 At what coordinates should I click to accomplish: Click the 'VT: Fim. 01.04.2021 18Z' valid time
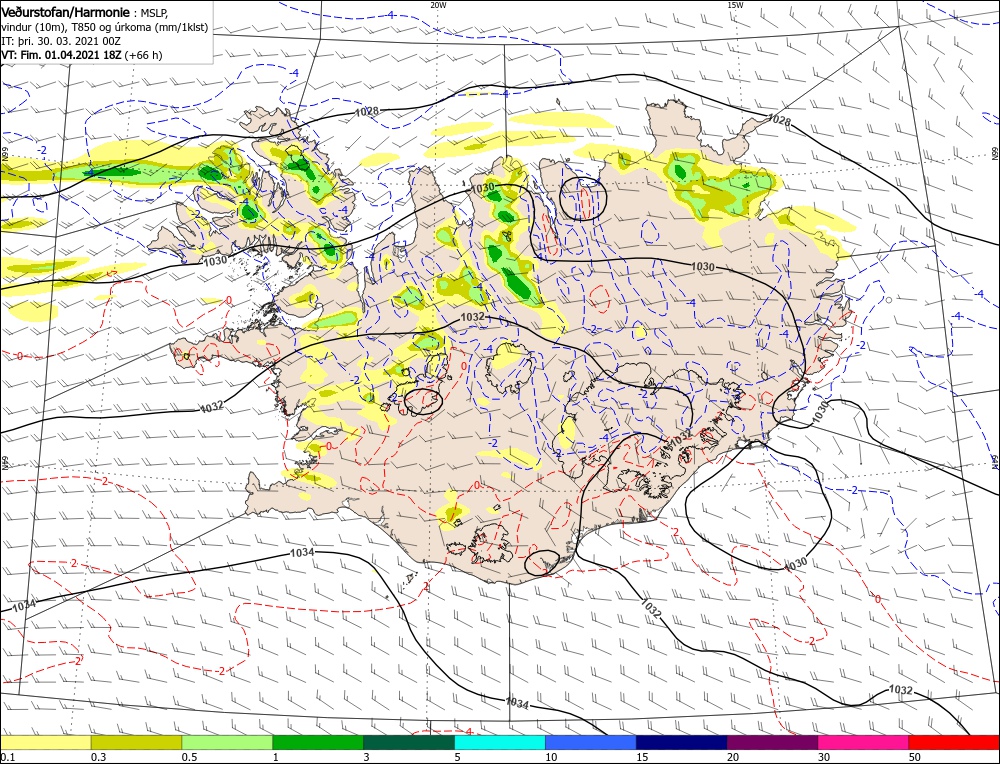pyautogui.click(x=61, y=55)
